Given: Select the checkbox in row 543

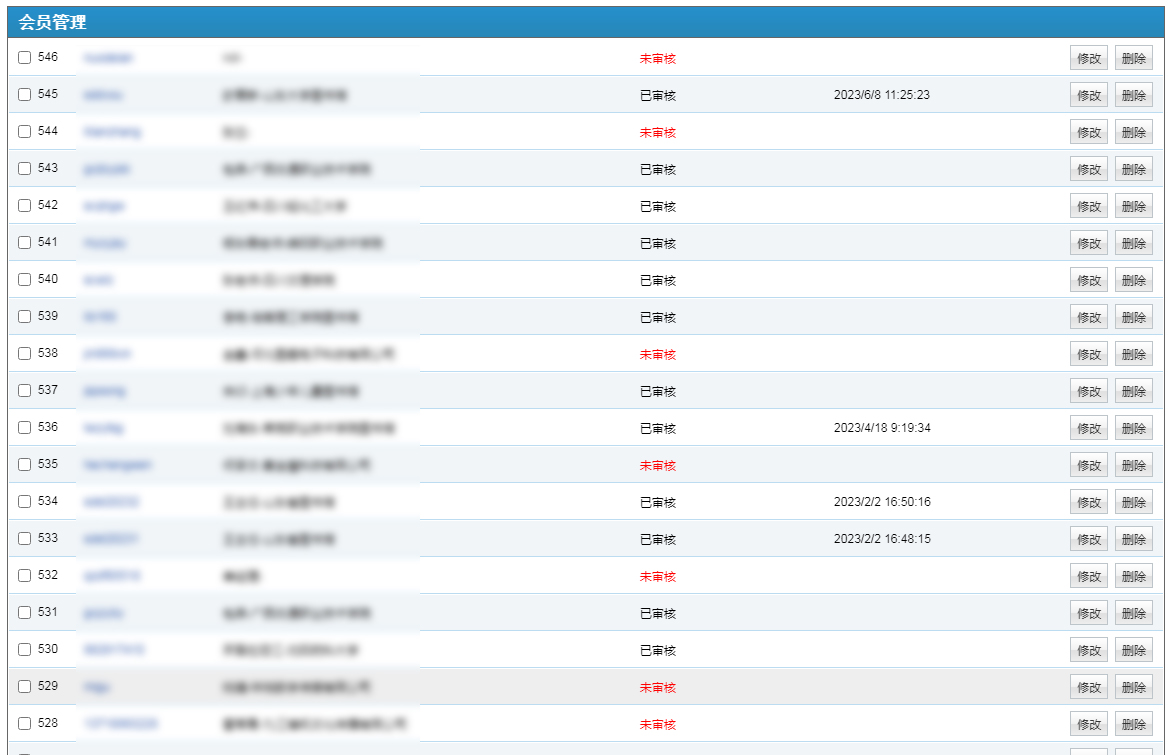Looking at the screenshot, I should pyautogui.click(x=25, y=169).
